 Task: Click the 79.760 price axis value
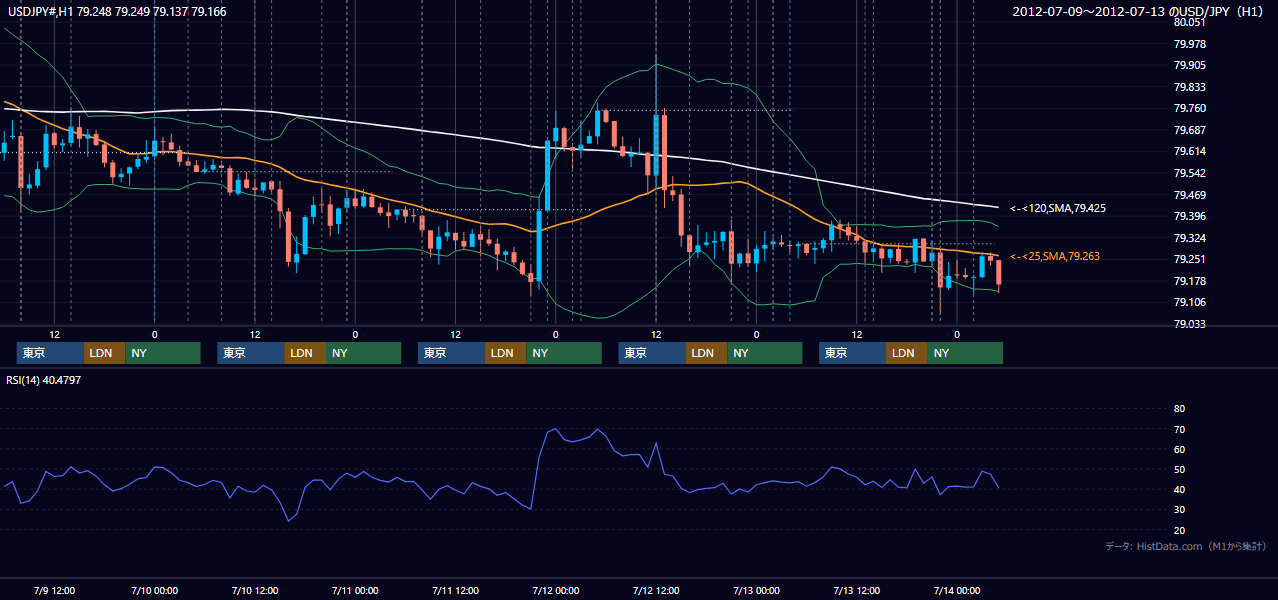(1189, 108)
